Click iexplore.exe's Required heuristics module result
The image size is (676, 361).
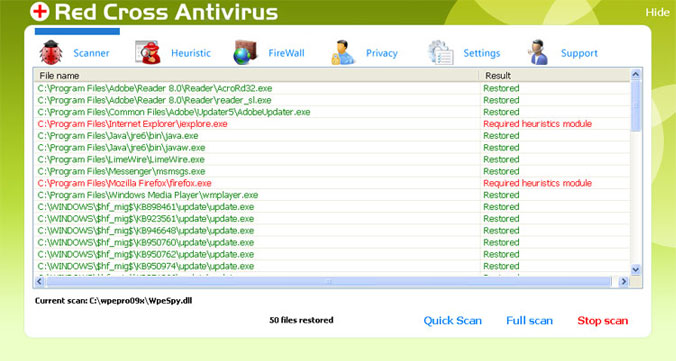[x=537, y=124]
